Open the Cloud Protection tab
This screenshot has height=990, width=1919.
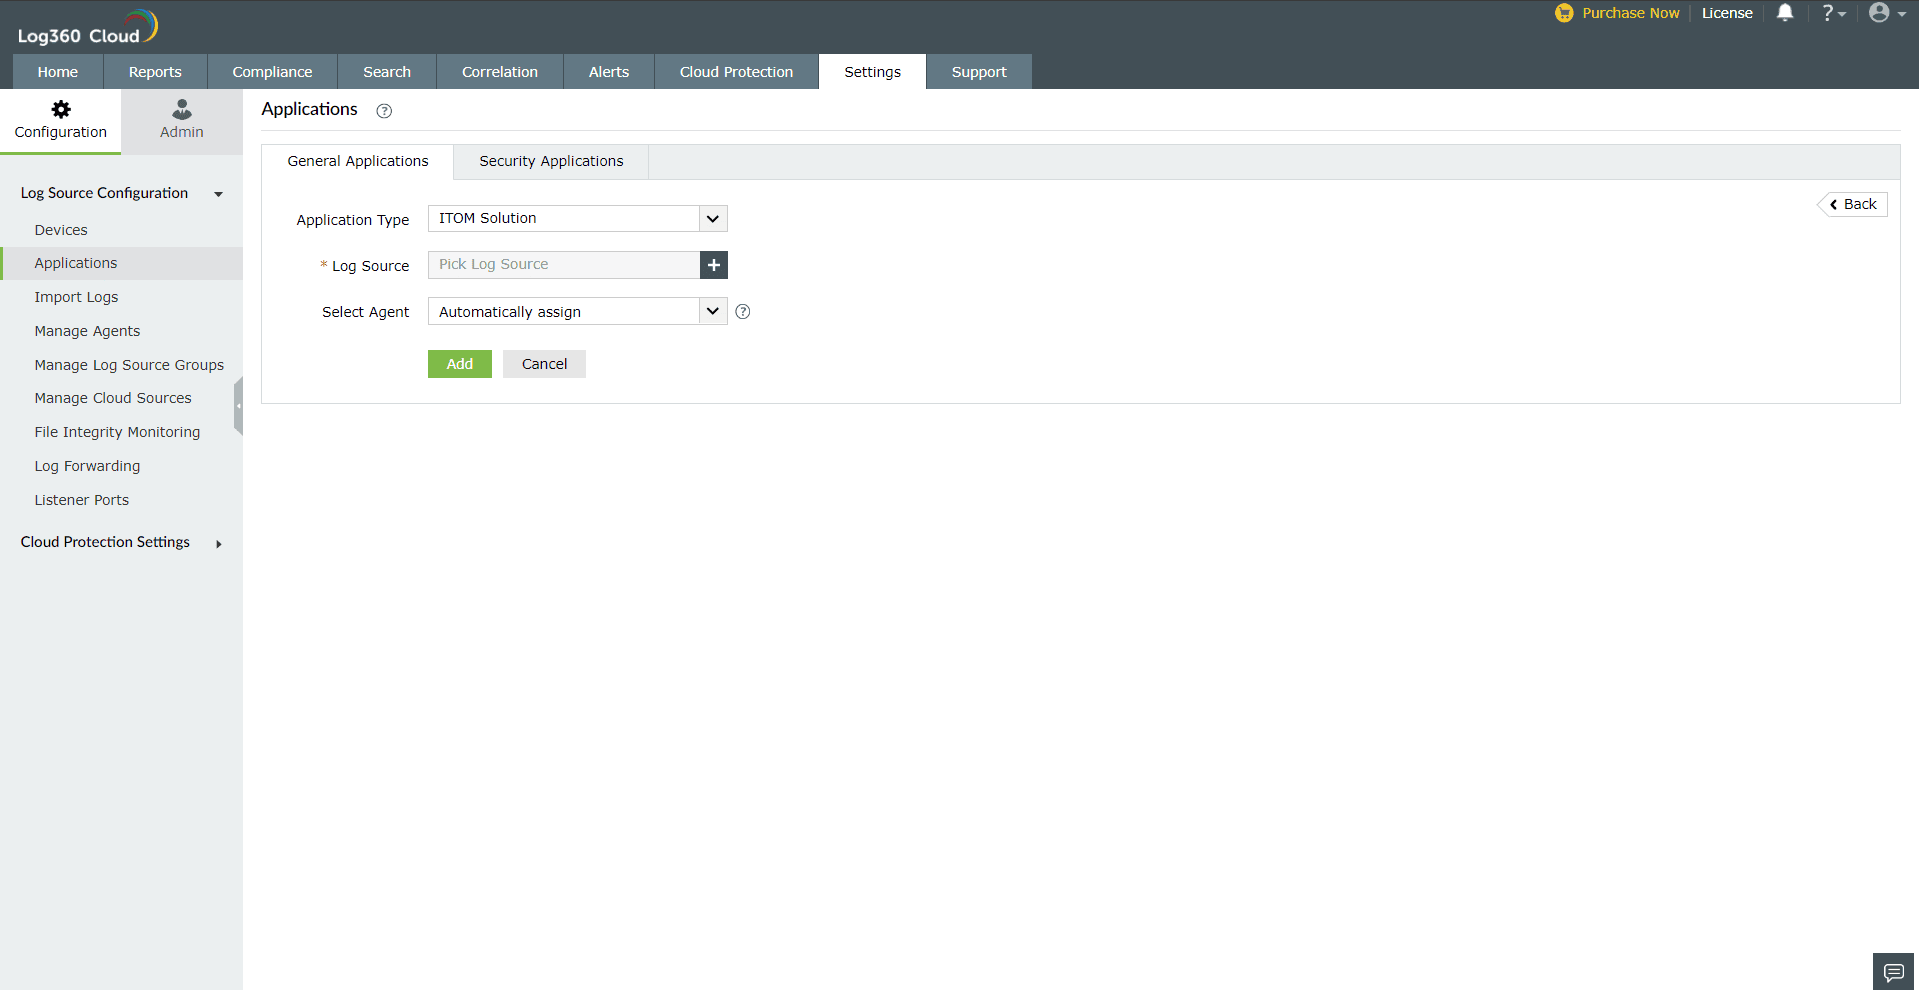pyautogui.click(x=736, y=72)
